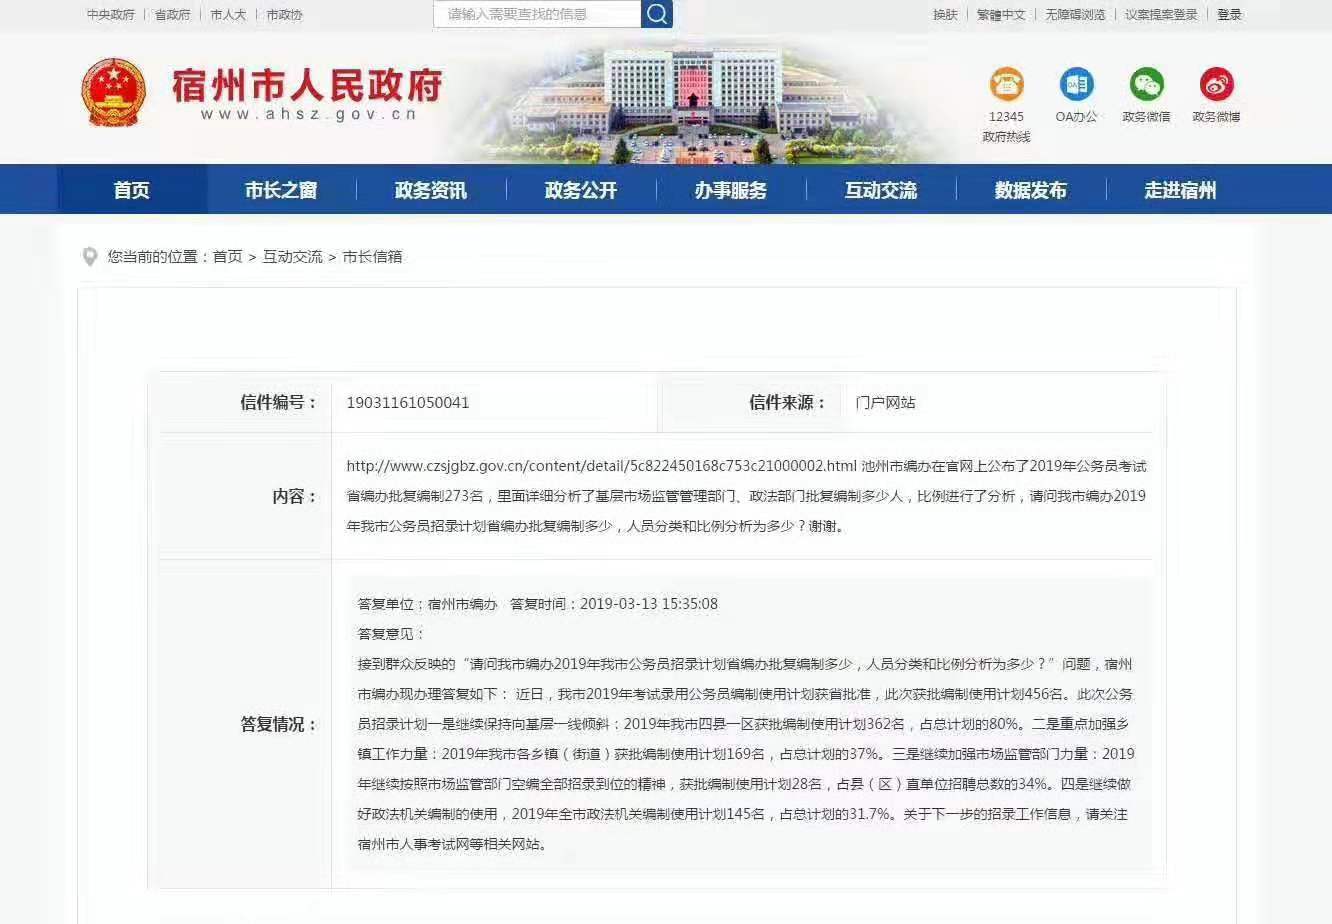Switch to 繁體中文 traditional Chinese
1332x924 pixels.
(1001, 15)
